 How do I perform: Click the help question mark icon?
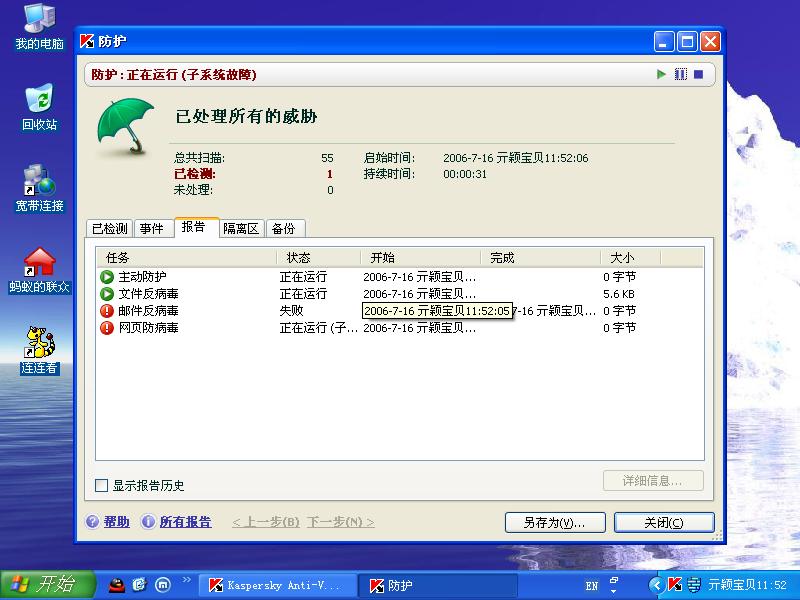tap(92, 521)
